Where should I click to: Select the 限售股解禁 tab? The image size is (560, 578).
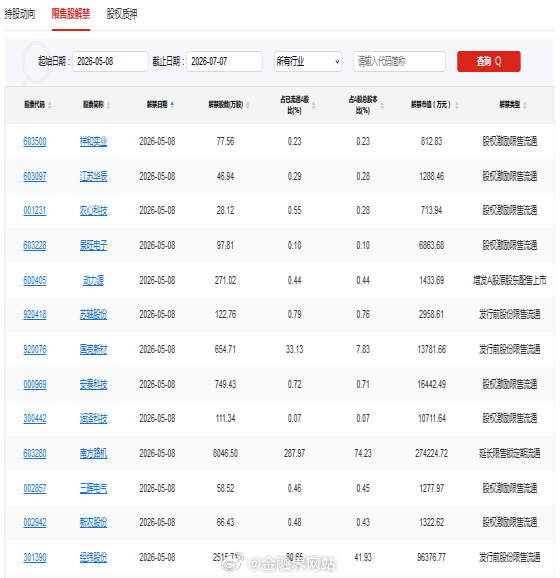(71, 14)
